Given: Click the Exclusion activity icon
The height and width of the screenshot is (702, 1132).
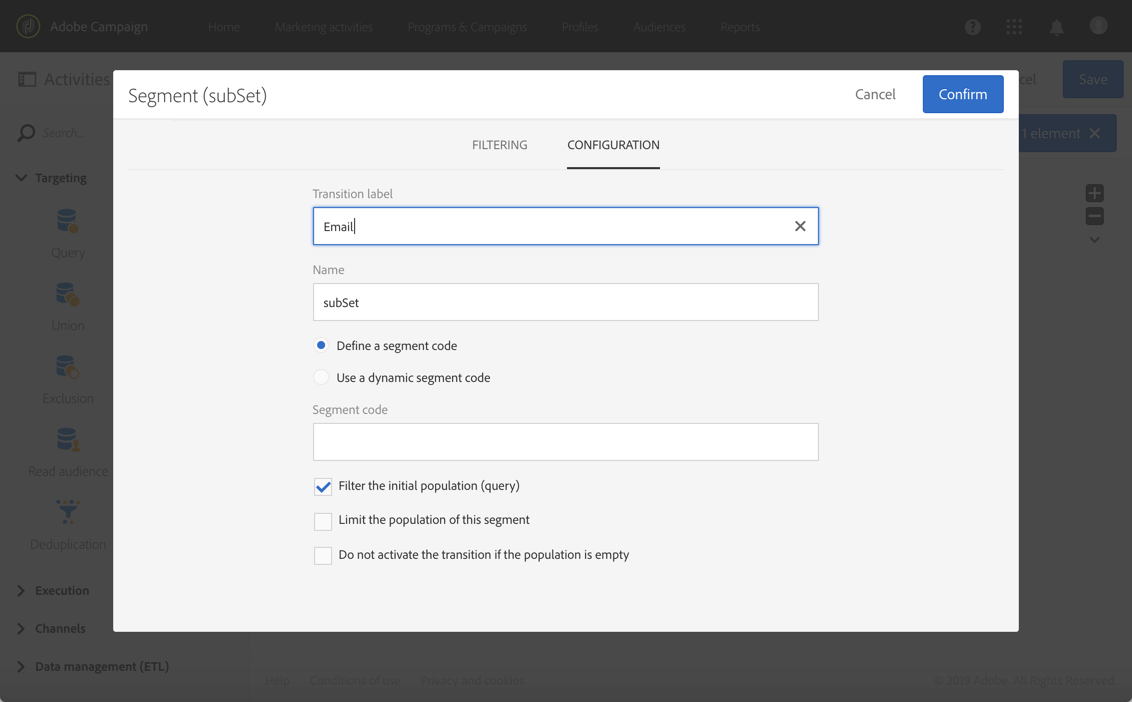Looking at the screenshot, I should pyautogui.click(x=67, y=367).
